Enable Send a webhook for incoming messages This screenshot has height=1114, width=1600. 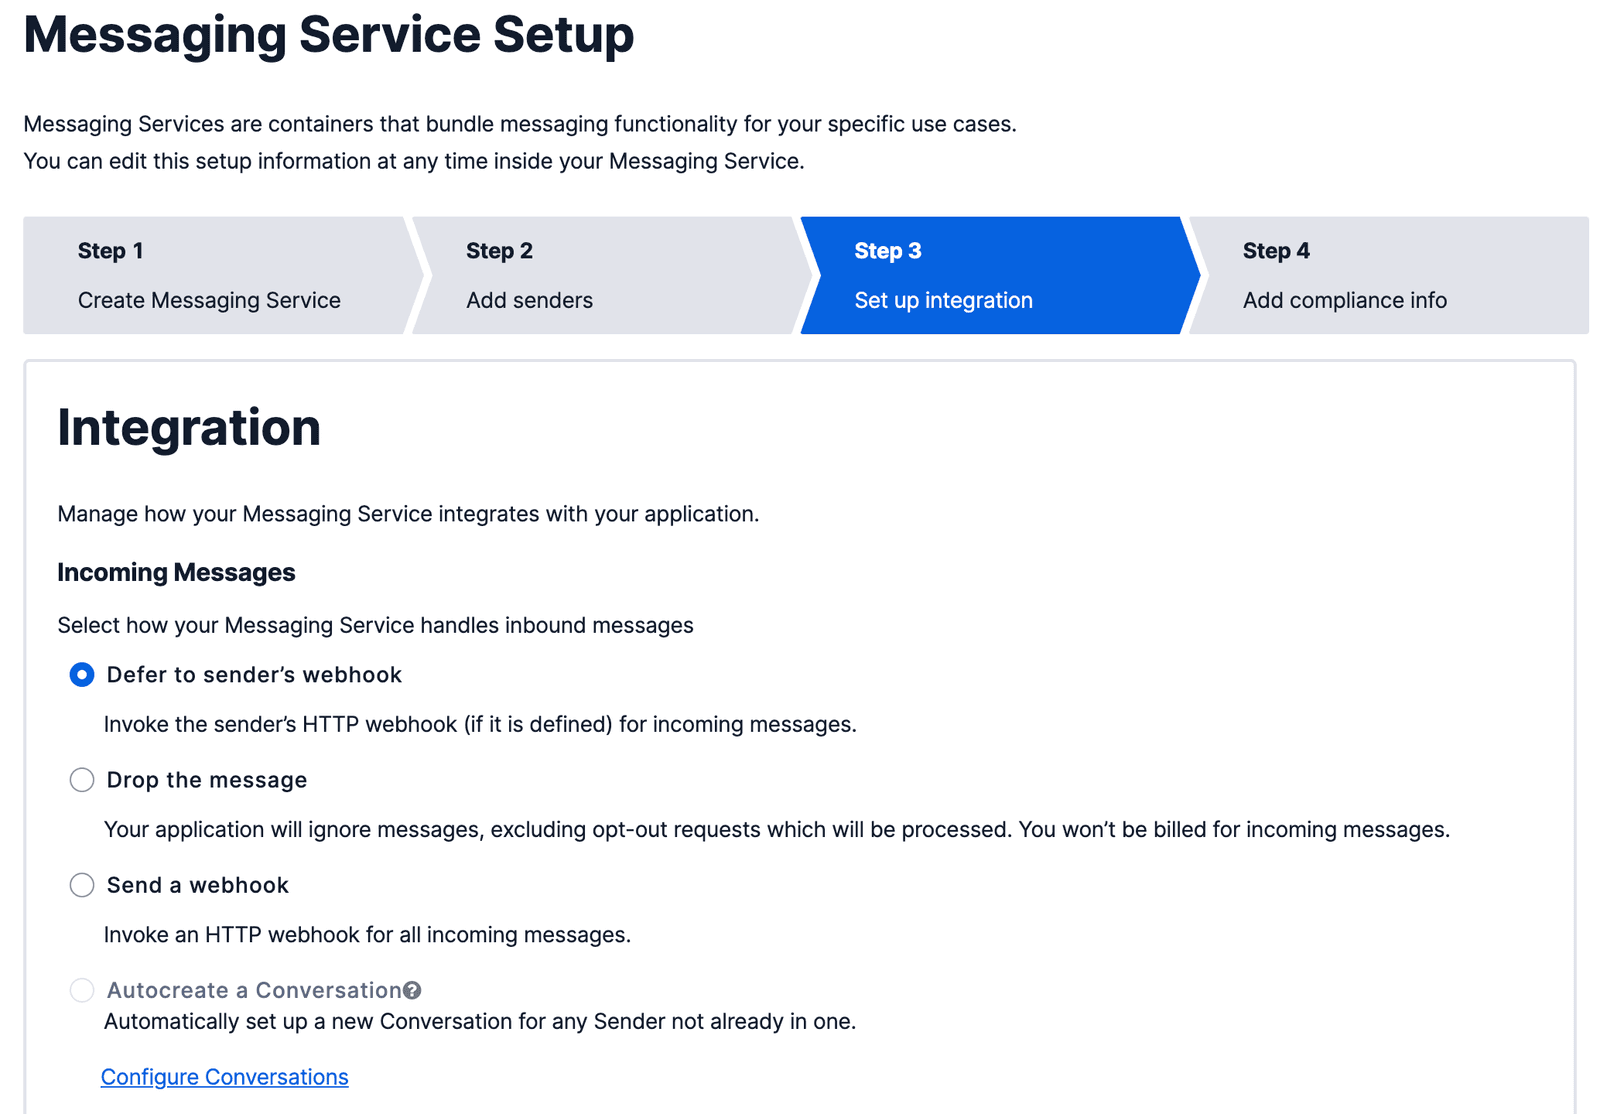coord(81,885)
